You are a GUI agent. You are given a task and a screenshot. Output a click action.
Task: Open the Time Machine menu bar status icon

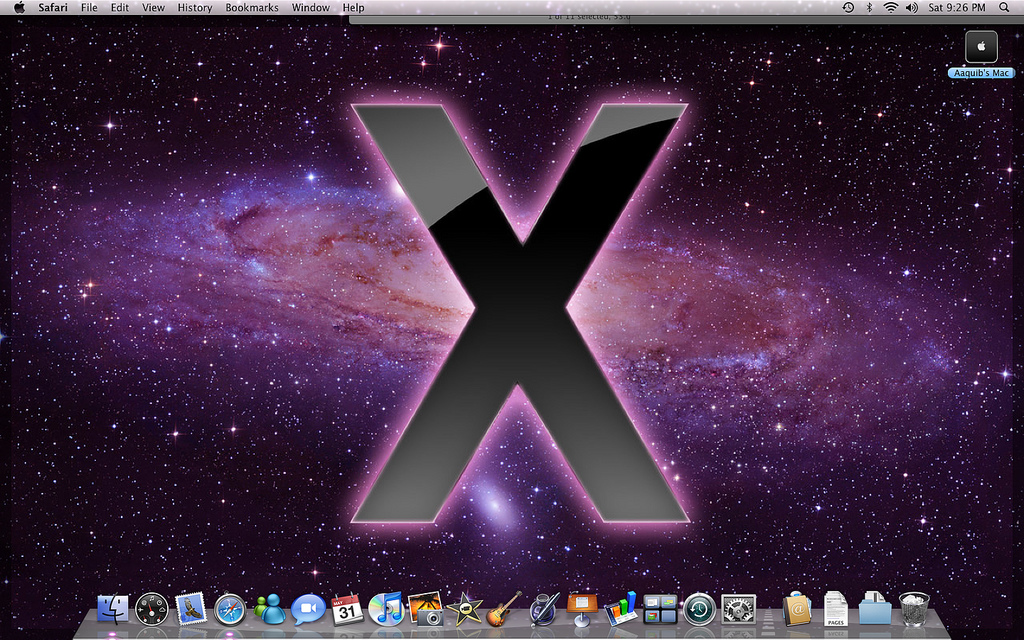coord(848,7)
